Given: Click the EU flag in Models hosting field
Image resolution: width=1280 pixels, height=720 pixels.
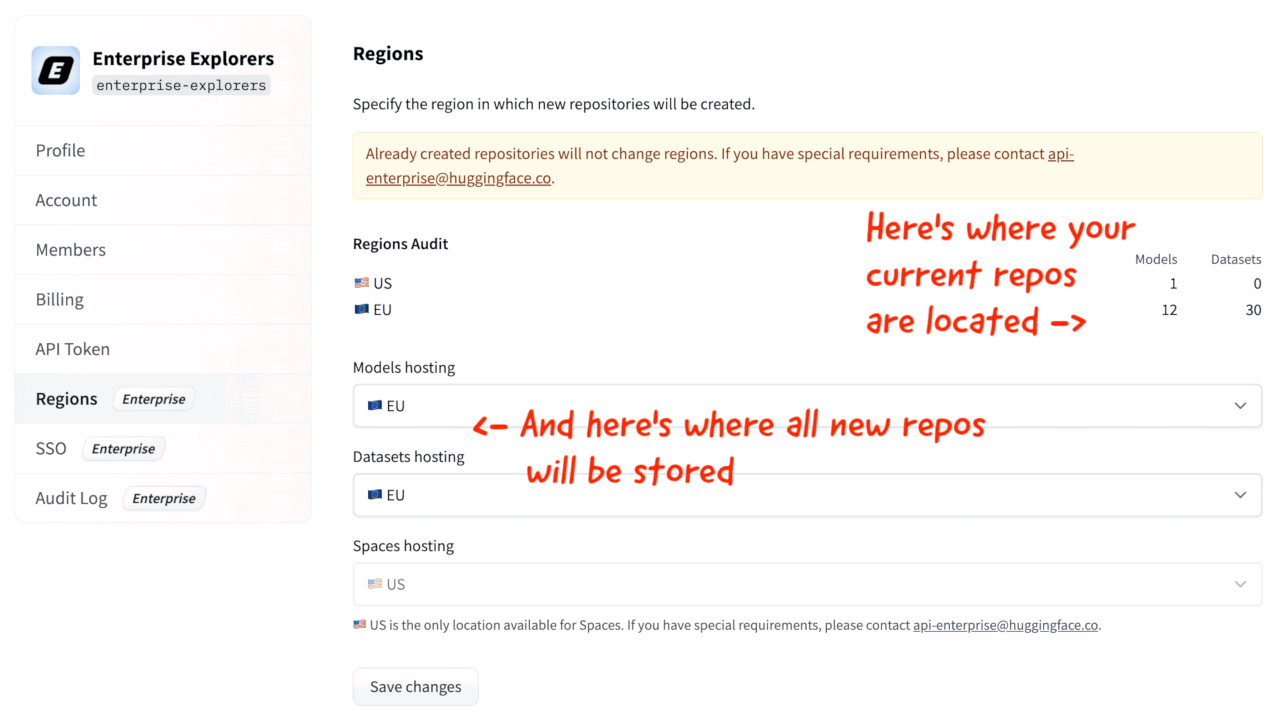Looking at the screenshot, I should click(375, 406).
